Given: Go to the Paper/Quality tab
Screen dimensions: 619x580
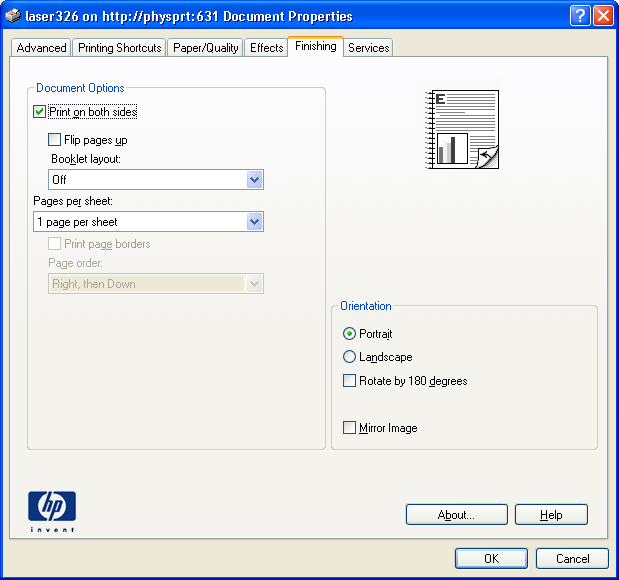Looking at the screenshot, I should pyautogui.click(x=206, y=48).
